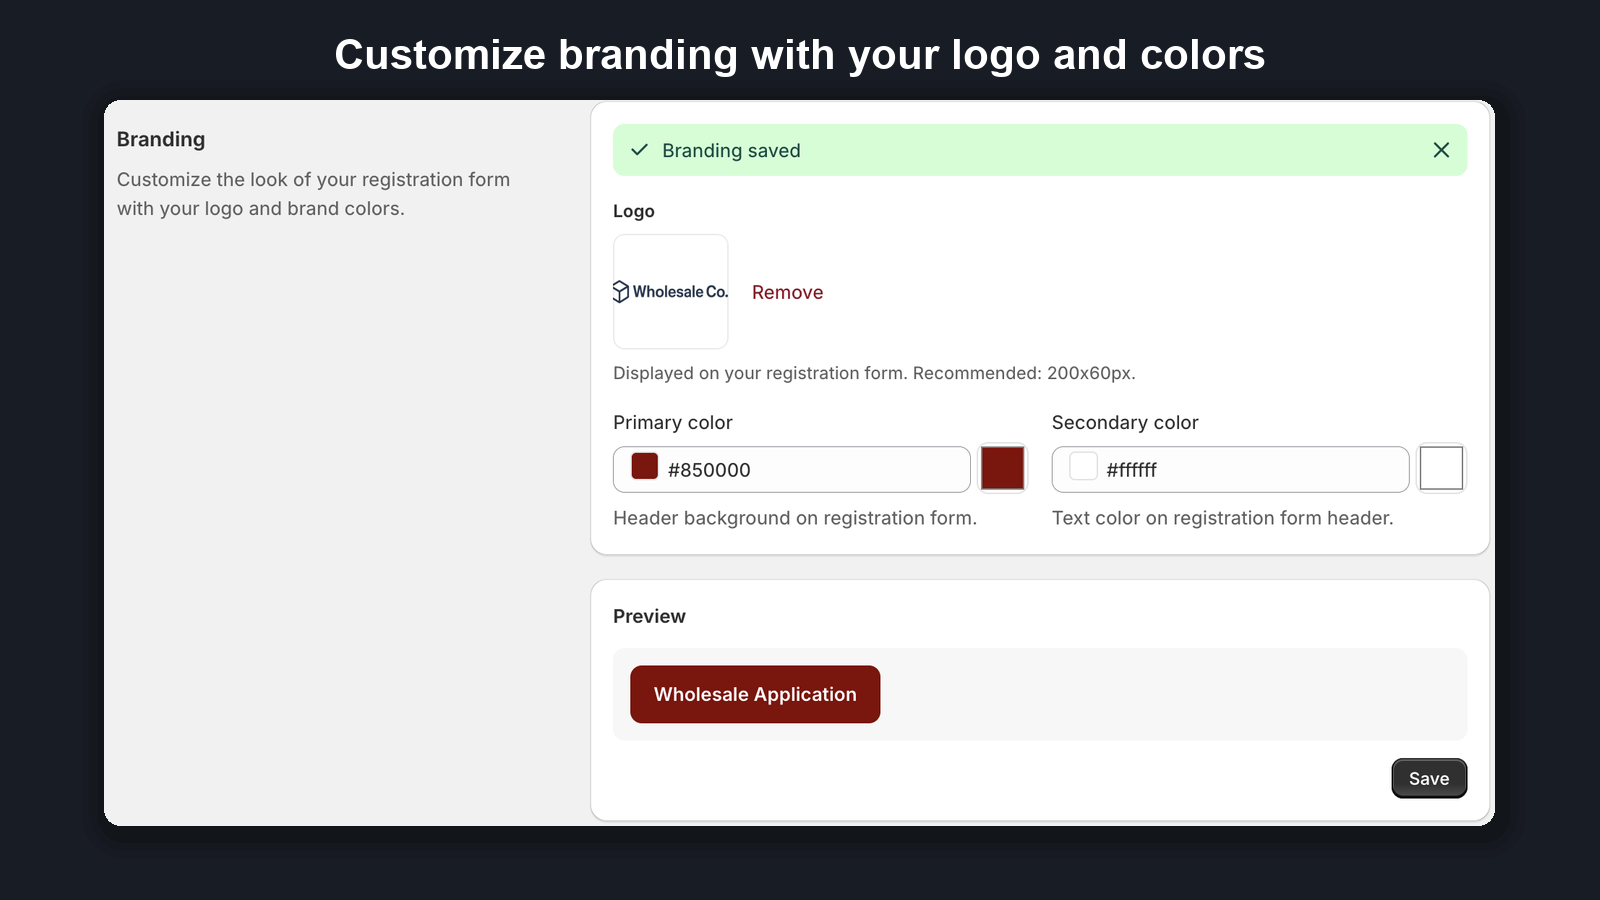Click the checkmark icon in the success banner
Viewport: 1600px width, 900px height.
640,150
